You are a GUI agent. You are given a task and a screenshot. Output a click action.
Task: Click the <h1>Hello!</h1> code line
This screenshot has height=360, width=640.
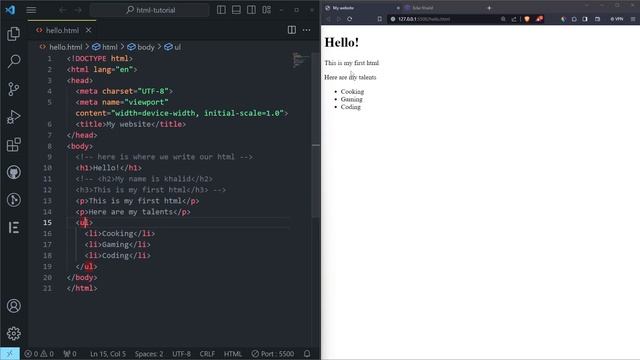pyautogui.click(x=109, y=168)
